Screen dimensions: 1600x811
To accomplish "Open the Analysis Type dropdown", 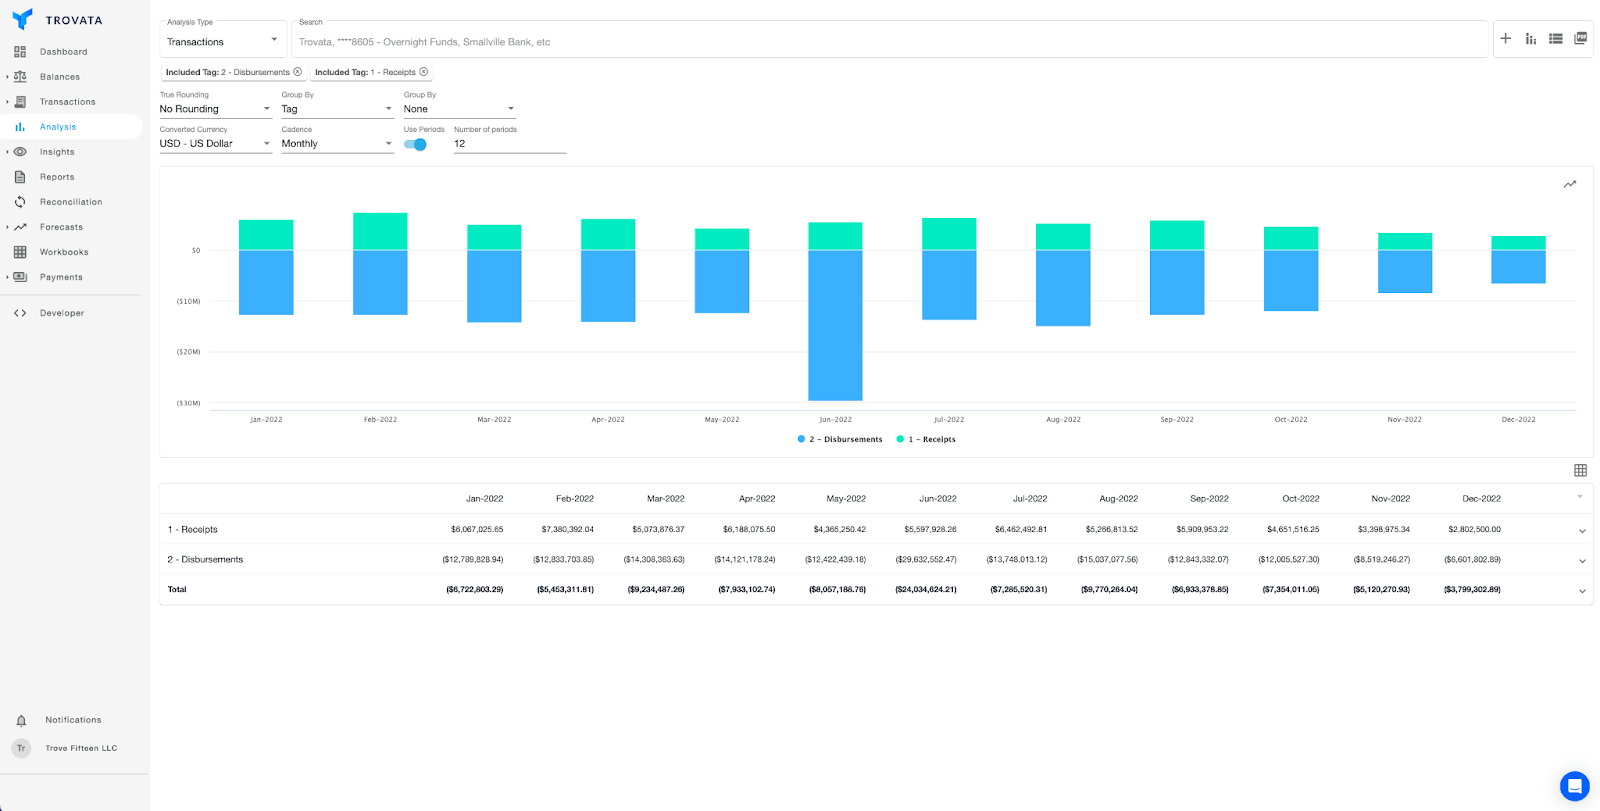I will tap(222, 41).
